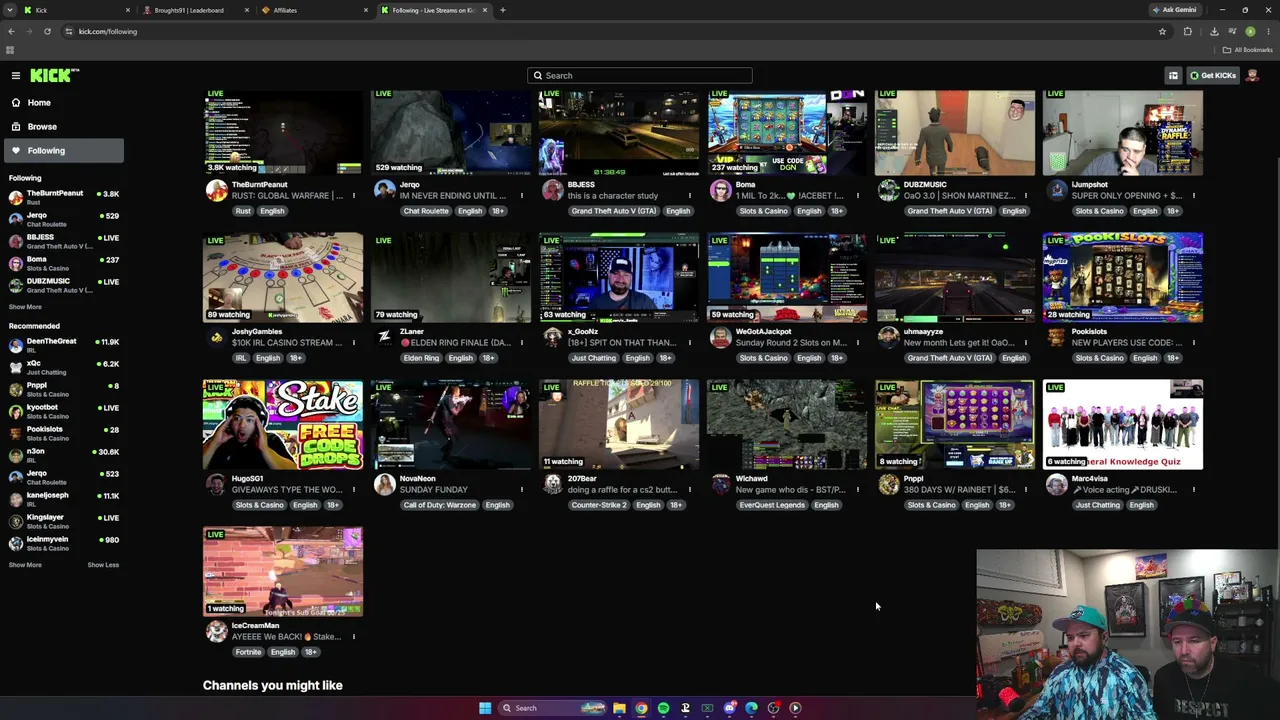Click the Counter-Strike 2 tag under 207Bear
Image resolution: width=1280 pixels, height=720 pixels.
[599, 505]
